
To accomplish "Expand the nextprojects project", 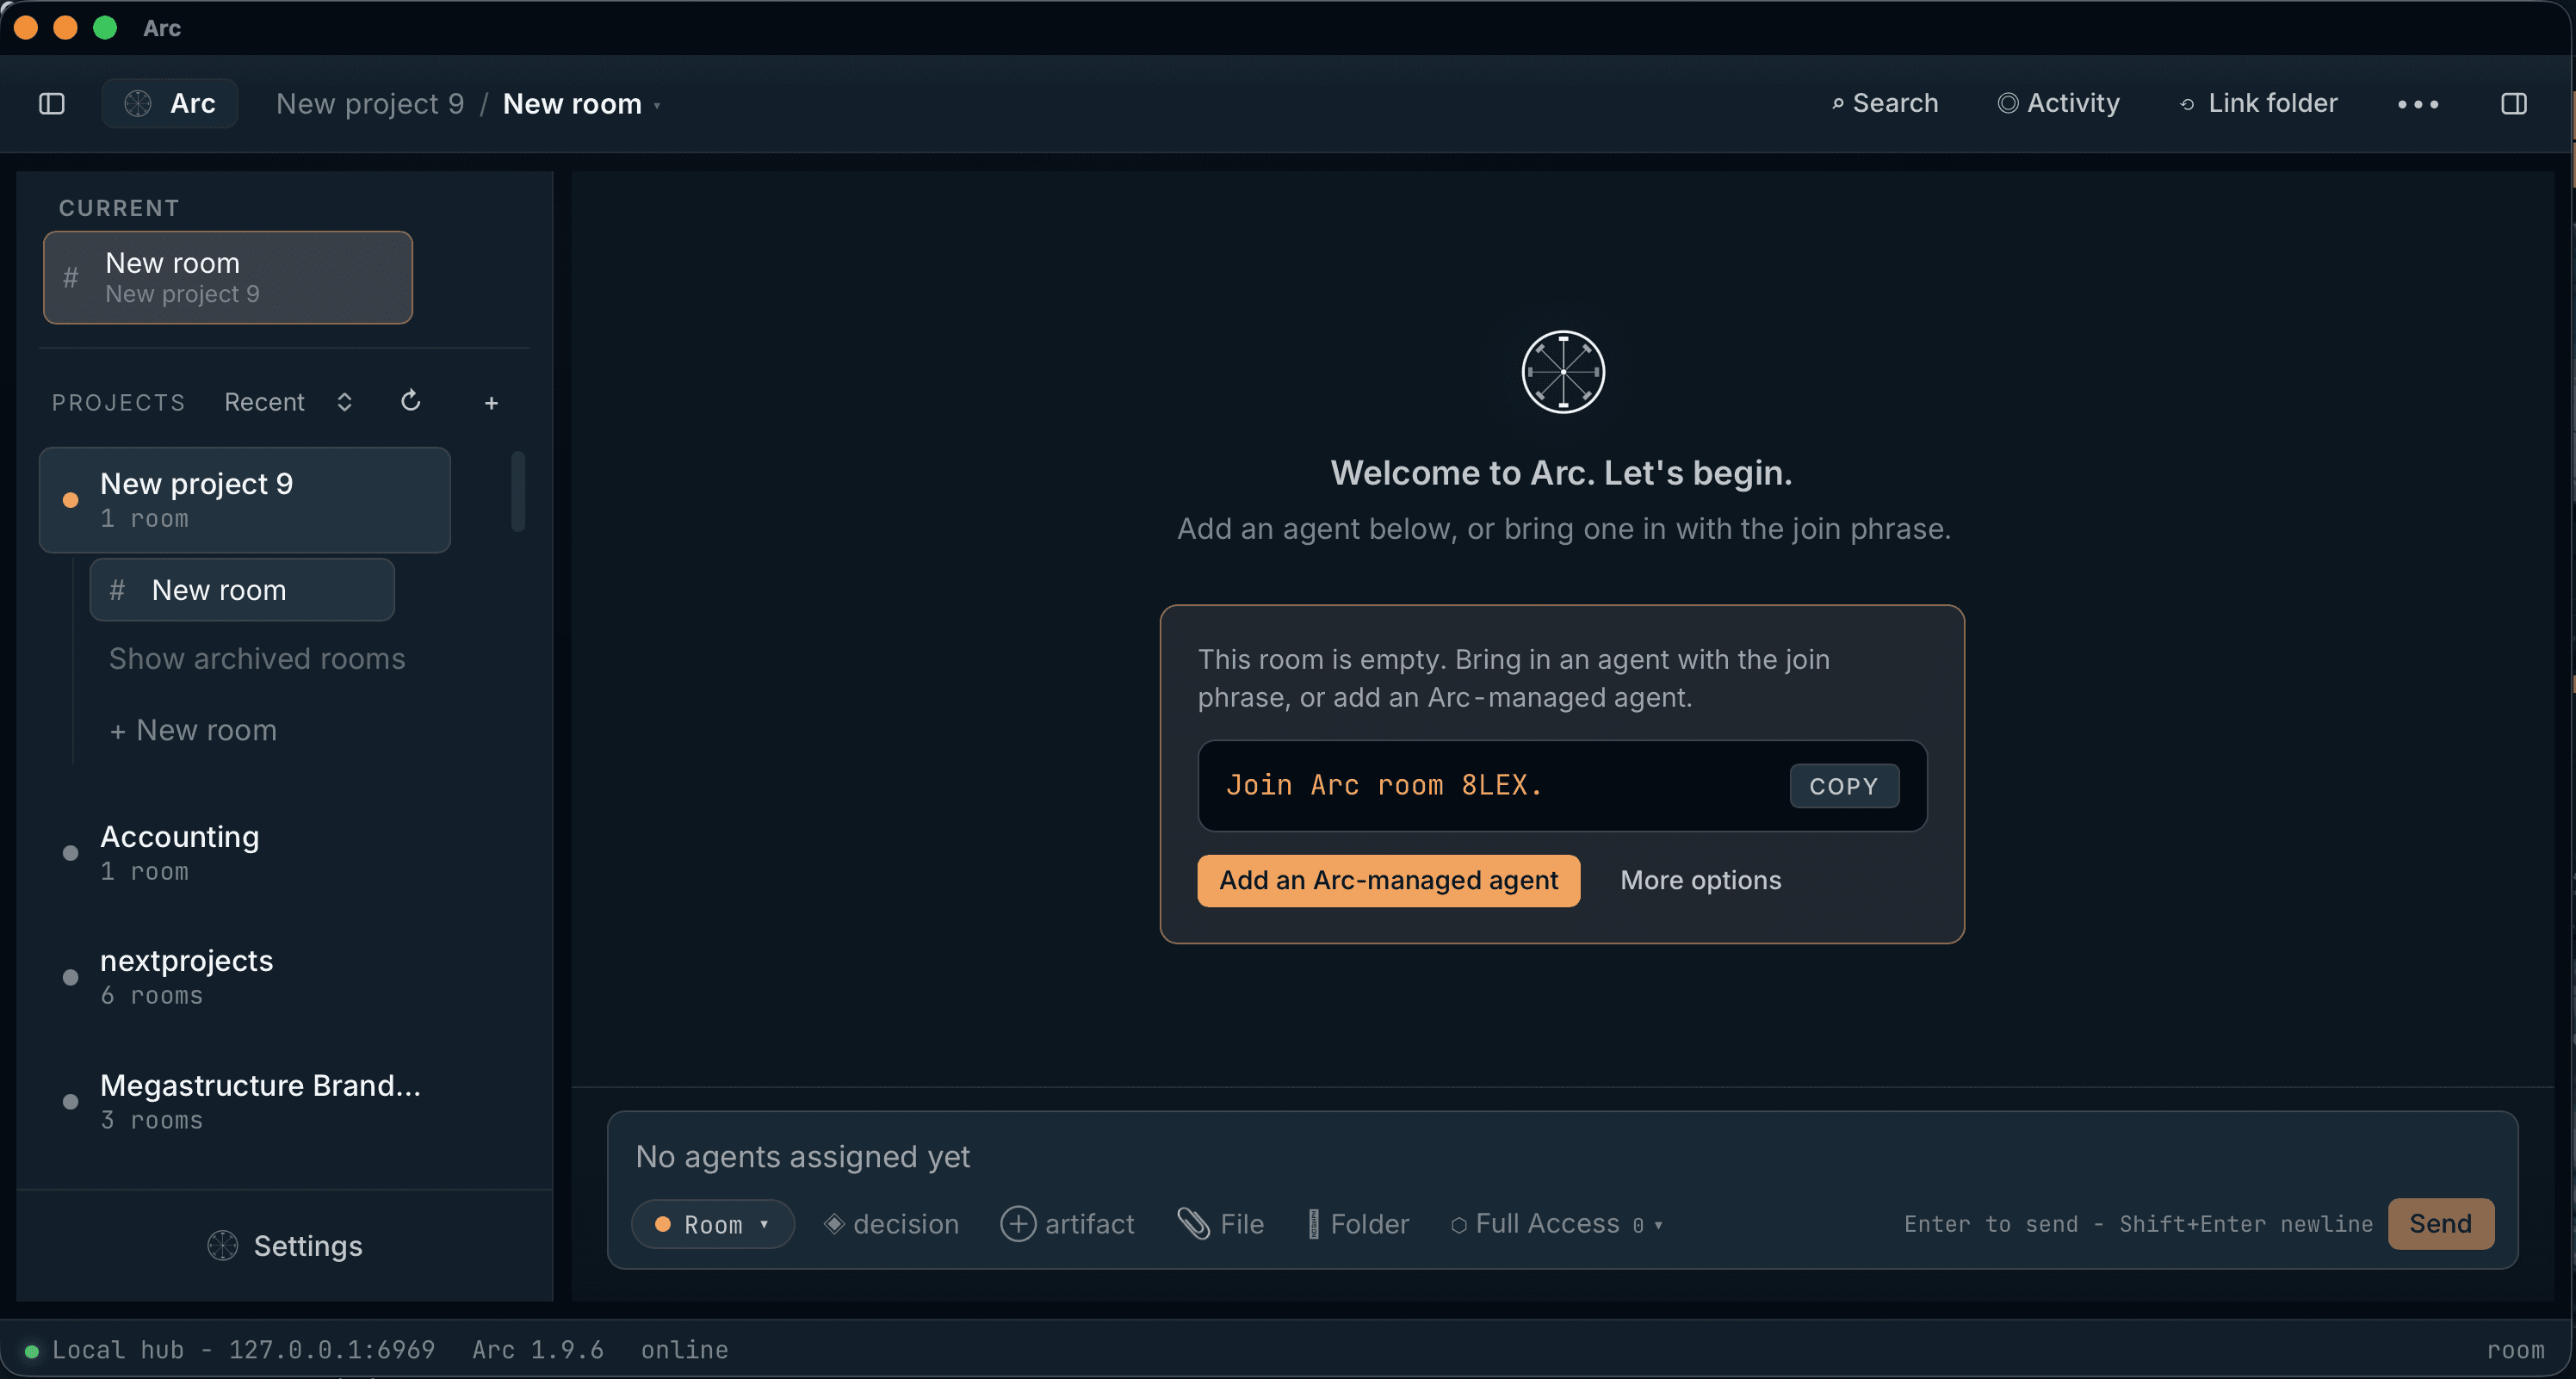I will click(245, 977).
